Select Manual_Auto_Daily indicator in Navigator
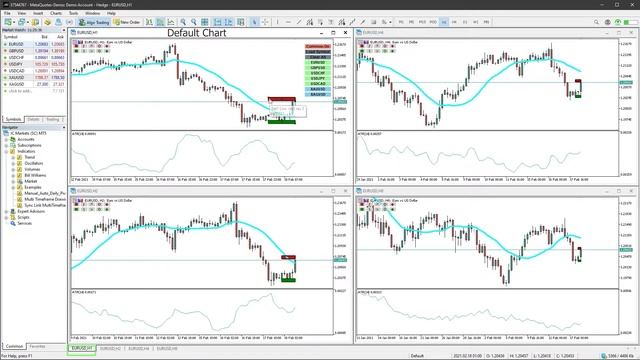The image size is (640, 360). point(45,193)
